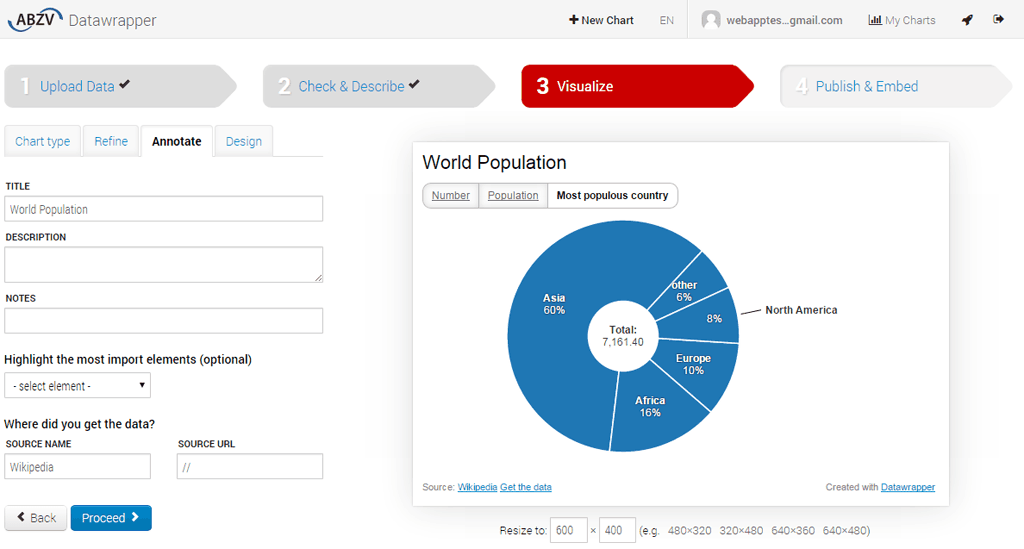Go to step 2 Check & Describe
The image size is (1024, 549).
tap(379, 86)
